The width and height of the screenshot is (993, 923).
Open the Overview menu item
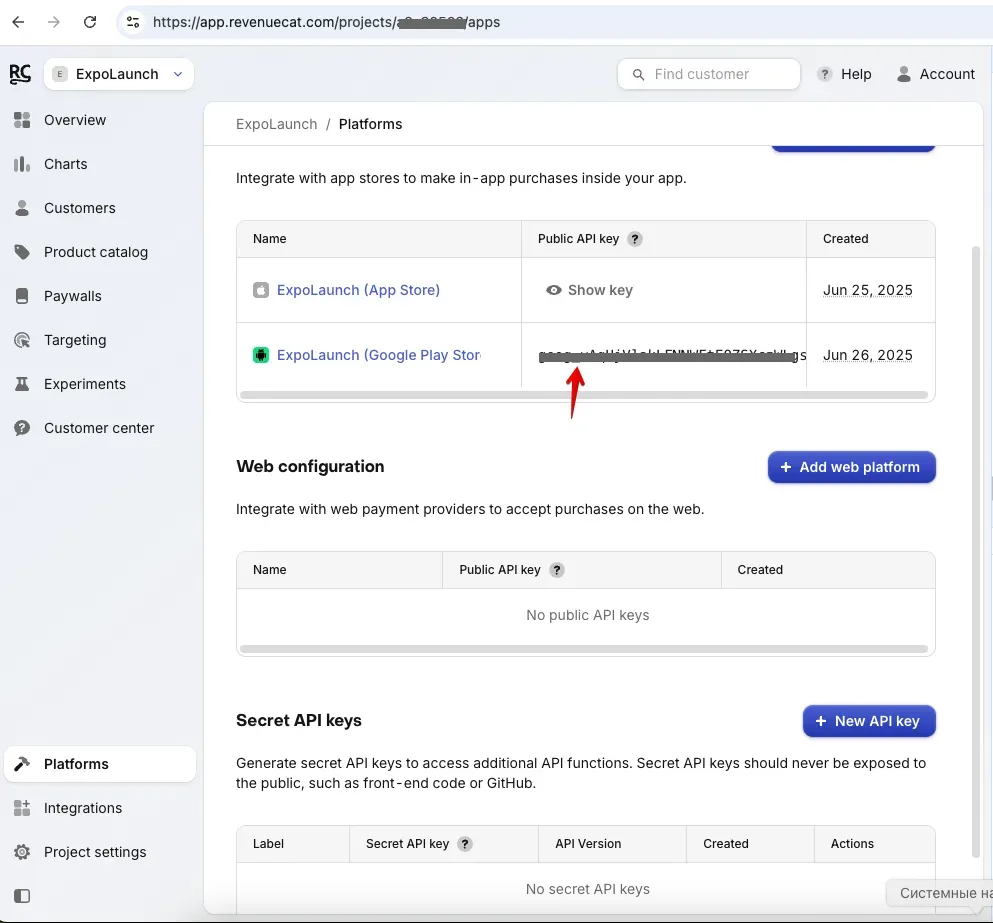pos(75,120)
